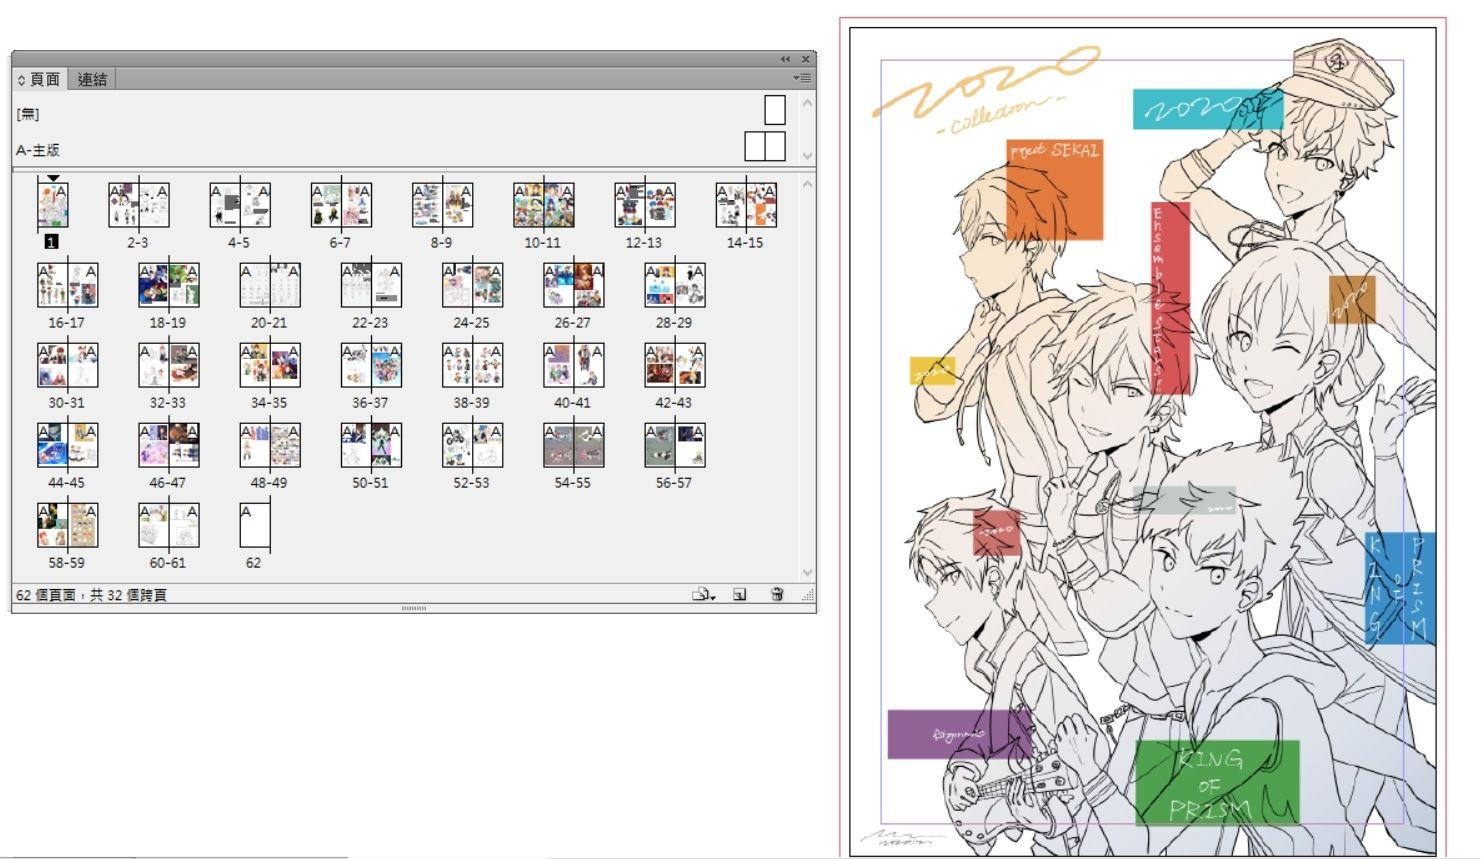The width and height of the screenshot is (1481, 859).
Task: Select spread 14-15 thumbnail
Action: point(746,205)
